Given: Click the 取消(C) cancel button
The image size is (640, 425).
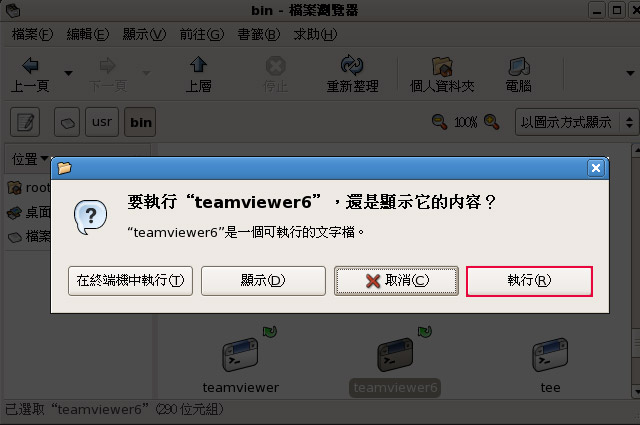Looking at the screenshot, I should 396,281.
